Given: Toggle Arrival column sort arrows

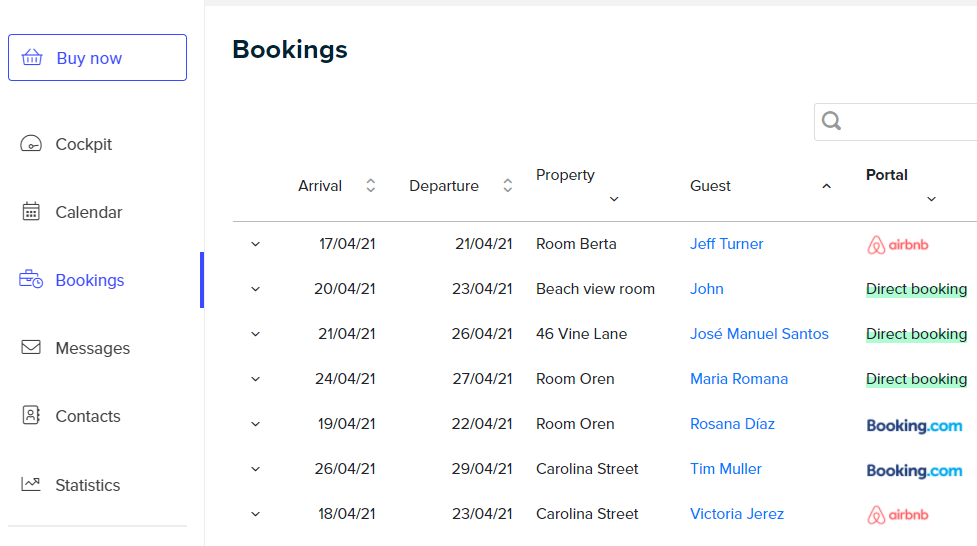Looking at the screenshot, I should pos(371,186).
